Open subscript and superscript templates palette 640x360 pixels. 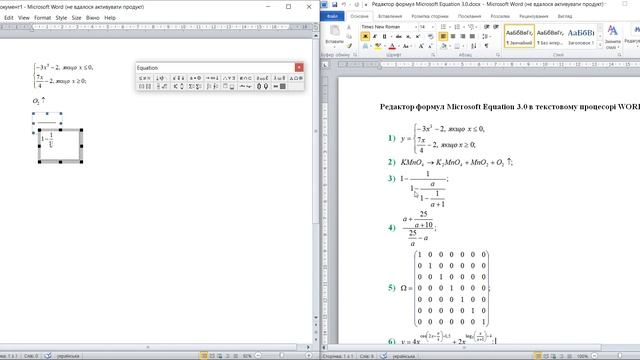coord(178,87)
